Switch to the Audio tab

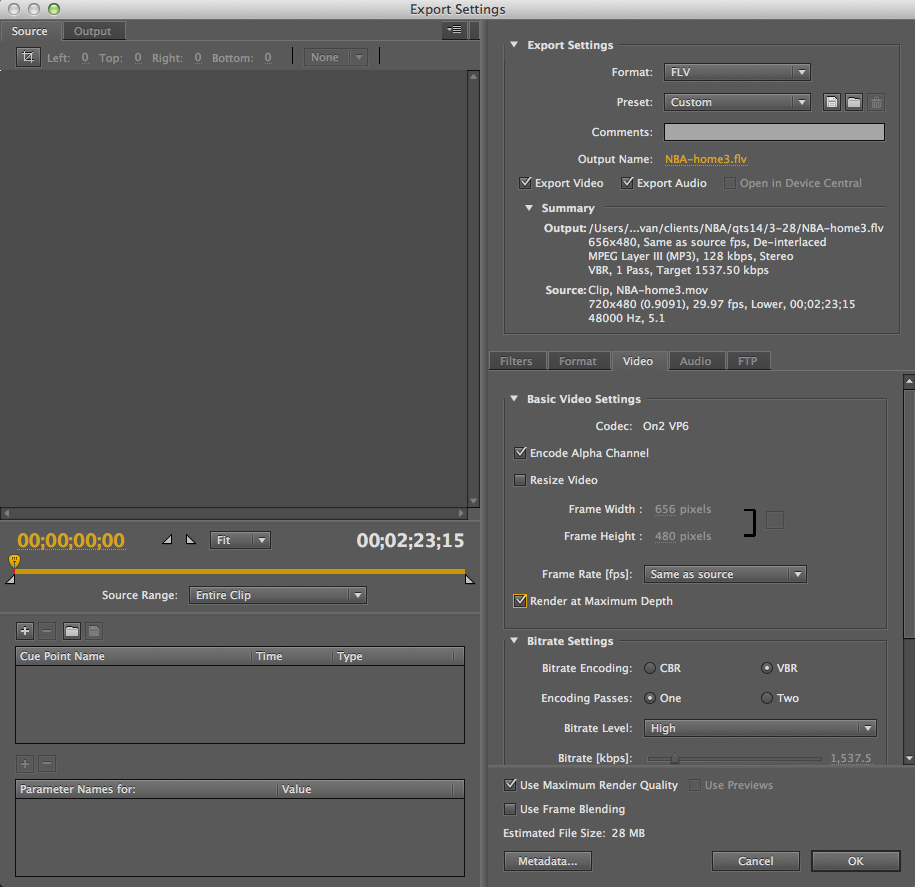(695, 361)
